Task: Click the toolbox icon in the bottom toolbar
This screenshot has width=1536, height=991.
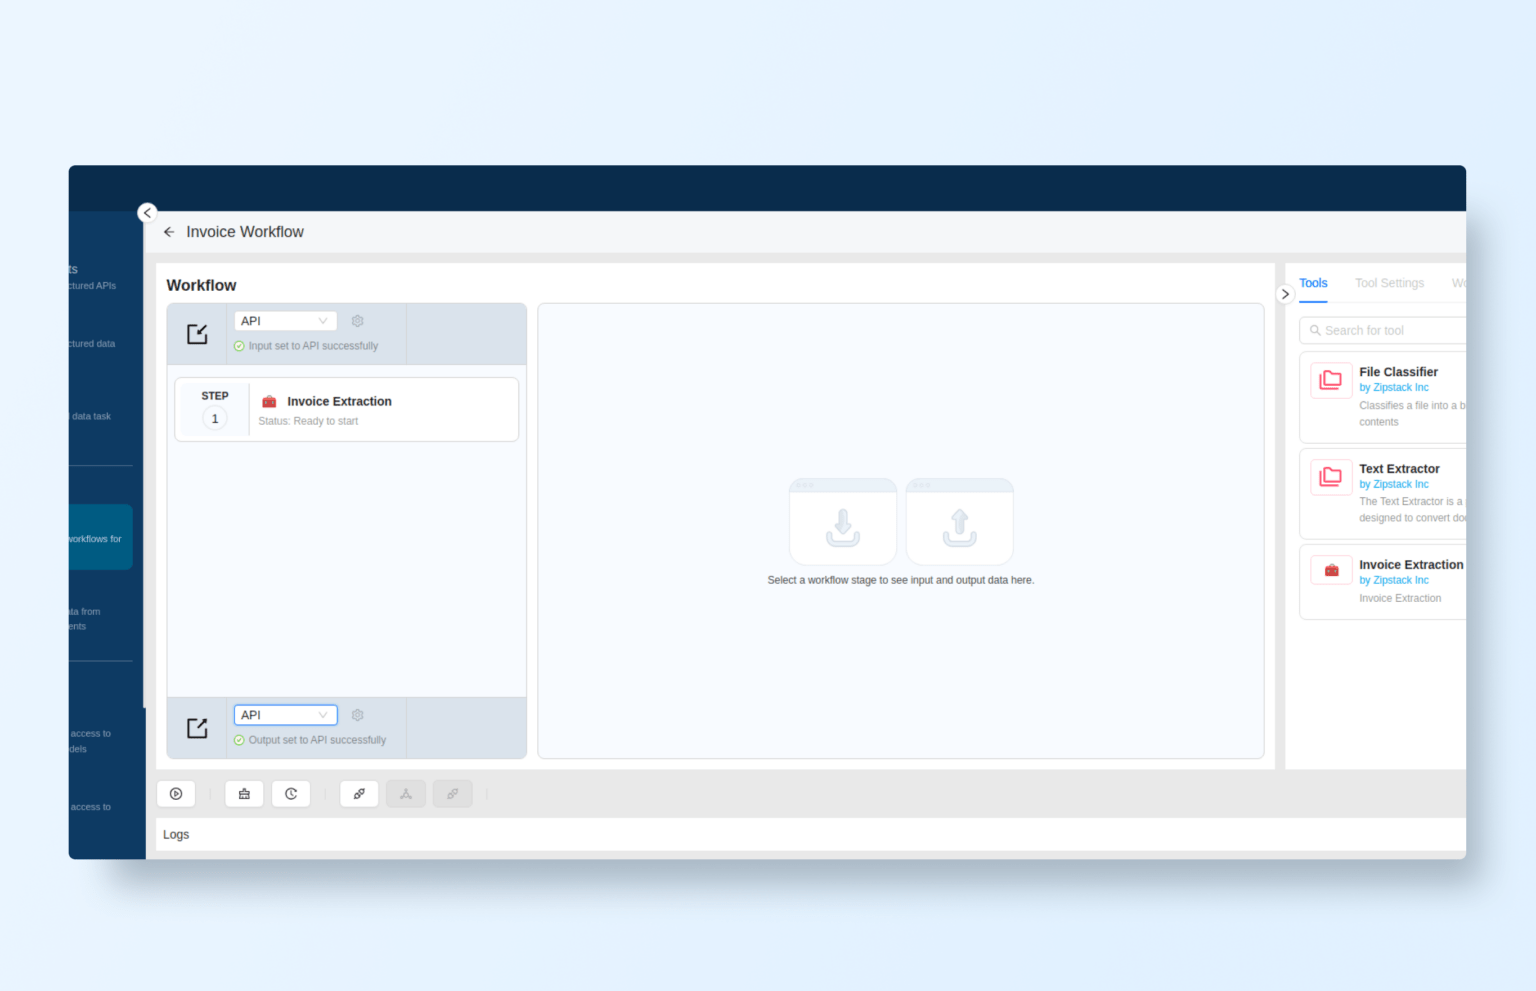Action: (244, 793)
